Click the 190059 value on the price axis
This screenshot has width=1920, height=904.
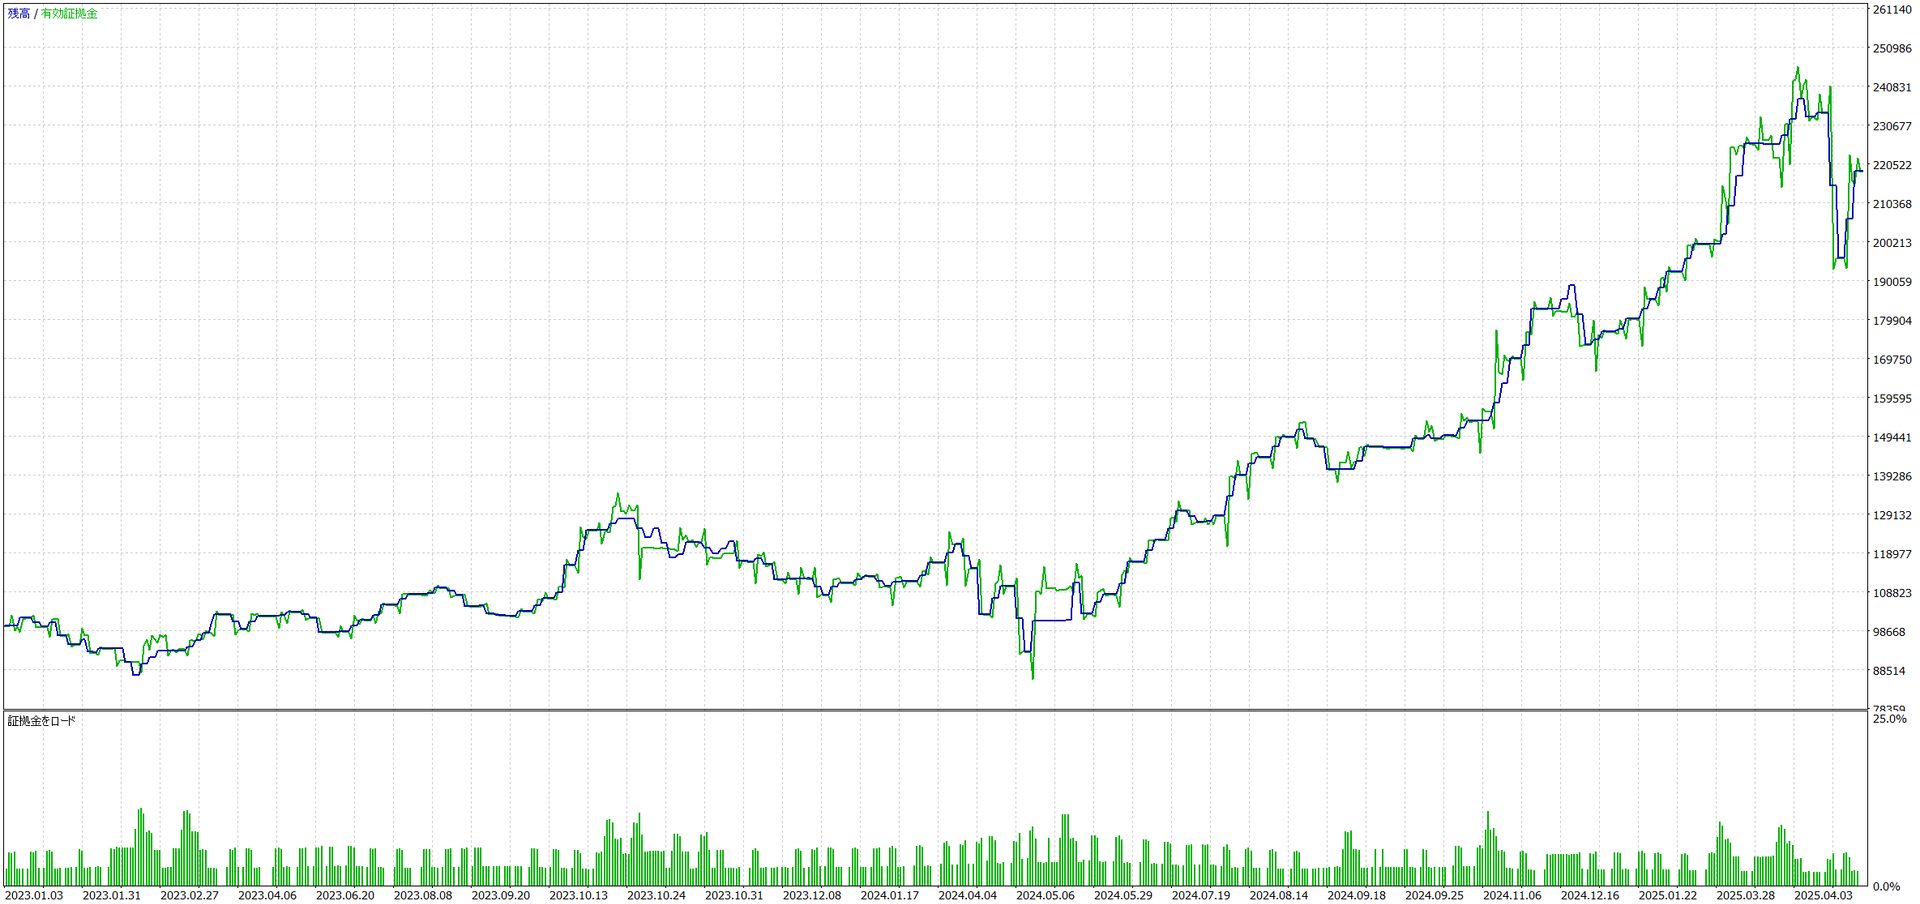[x=1891, y=282]
